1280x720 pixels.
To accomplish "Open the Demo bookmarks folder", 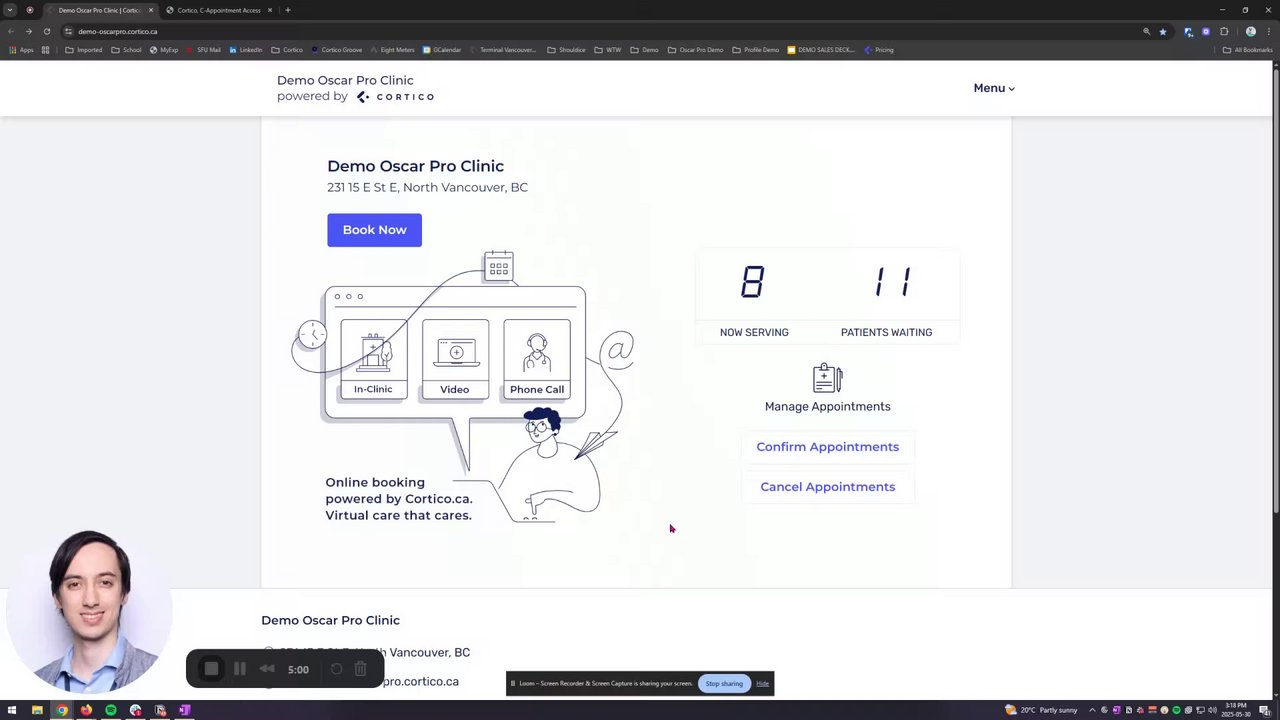I will (x=644, y=50).
